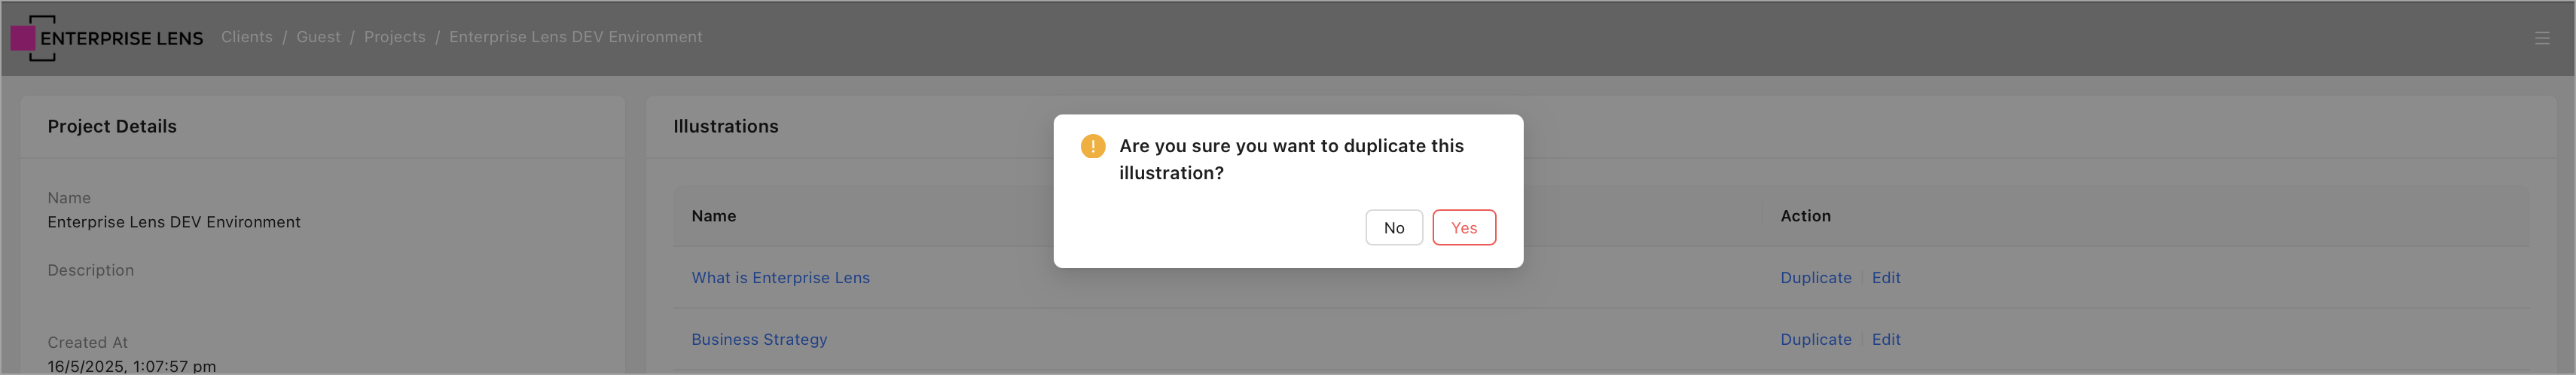Screen dimensions: 2576x375
Task: Navigate to Guest breadcrumb
Action: [x=318, y=37]
